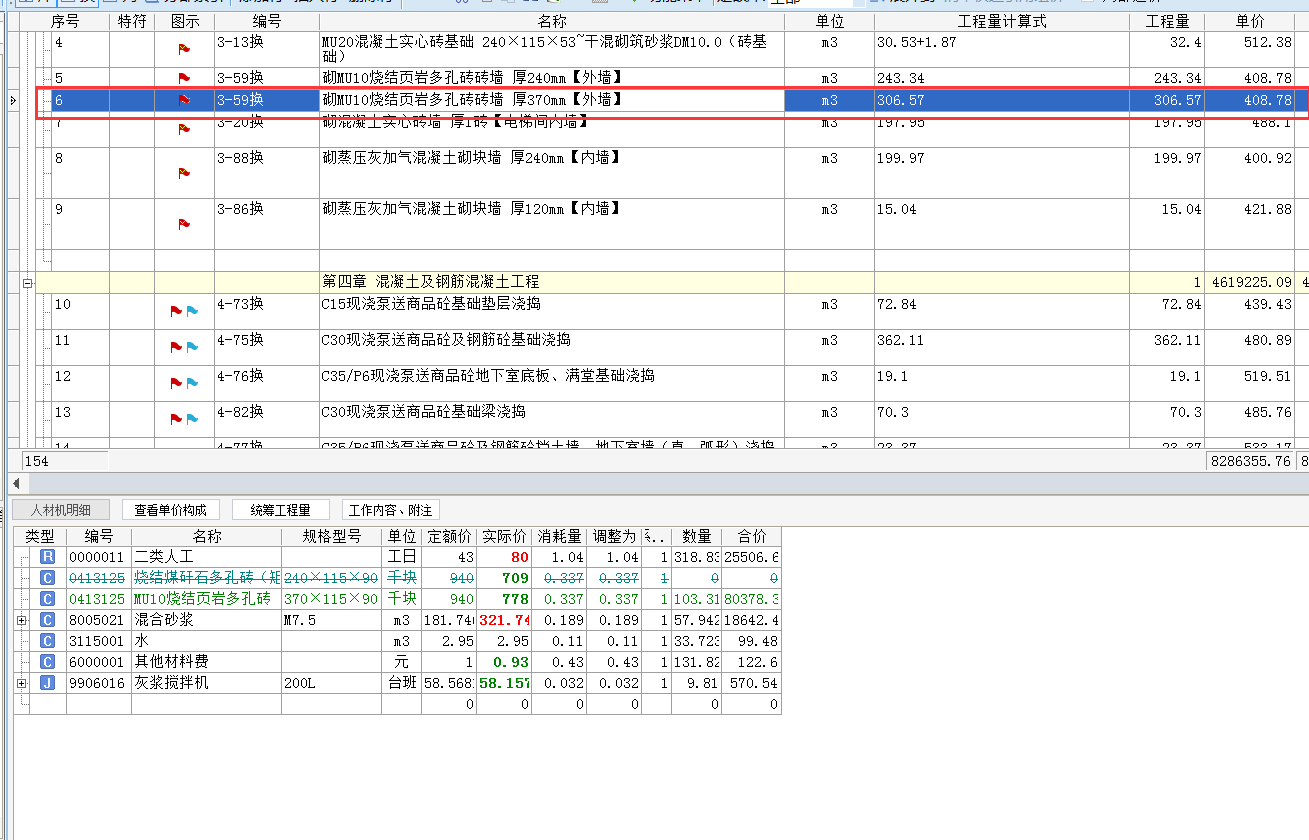
Task: Click the C material icon for 混合砂浆
Action: pos(47,620)
